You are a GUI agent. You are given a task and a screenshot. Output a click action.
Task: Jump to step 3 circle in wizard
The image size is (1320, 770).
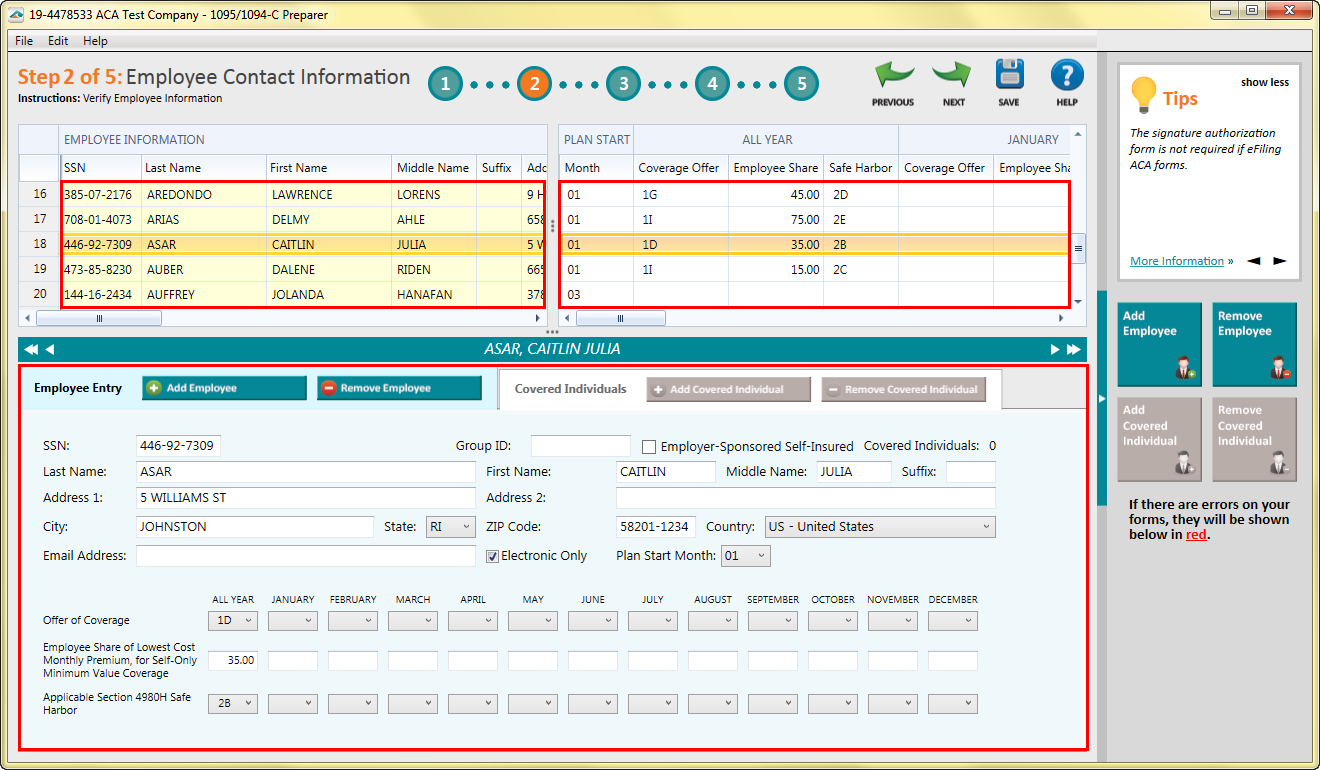[x=623, y=84]
